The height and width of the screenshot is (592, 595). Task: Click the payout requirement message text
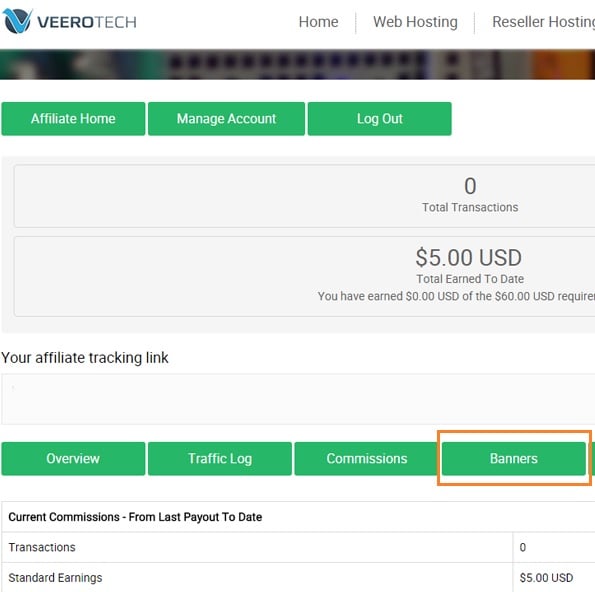click(x=456, y=296)
